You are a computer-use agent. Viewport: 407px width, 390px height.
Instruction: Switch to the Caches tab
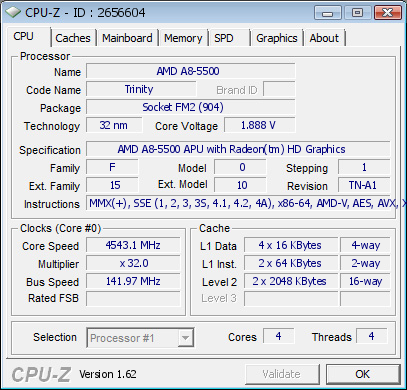[73, 38]
